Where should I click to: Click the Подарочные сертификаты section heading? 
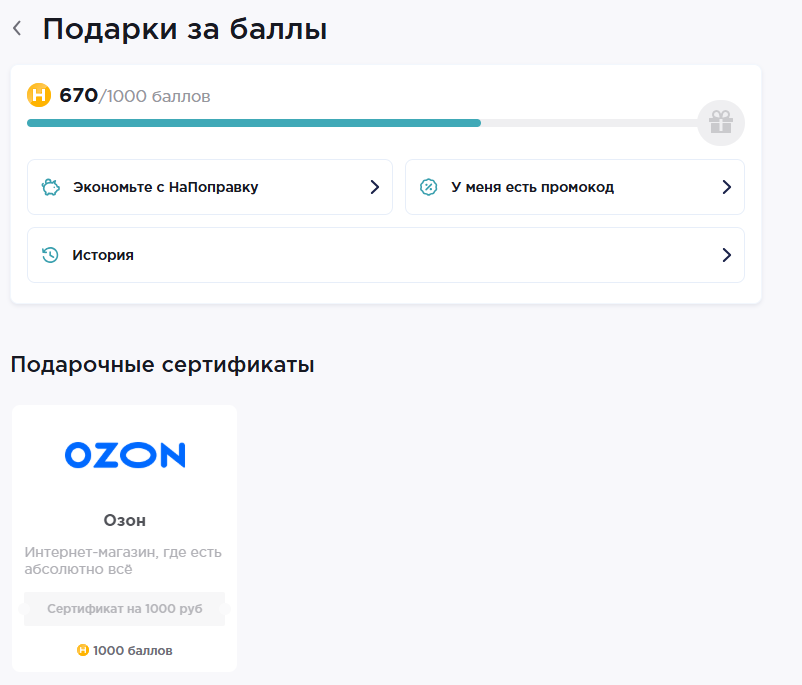(163, 365)
